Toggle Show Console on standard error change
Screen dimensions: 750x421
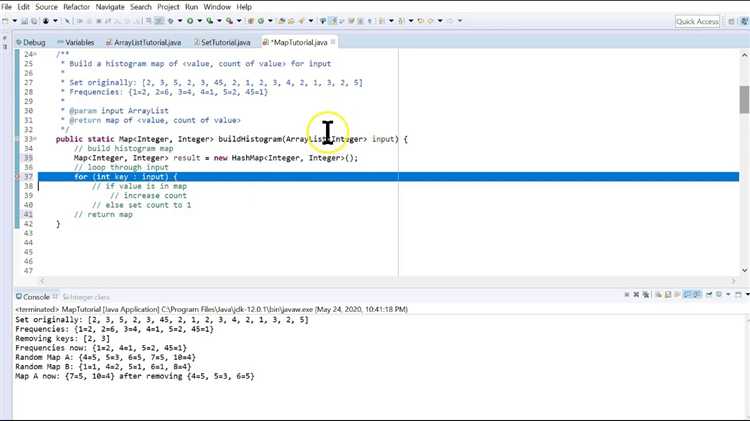click(x=697, y=294)
